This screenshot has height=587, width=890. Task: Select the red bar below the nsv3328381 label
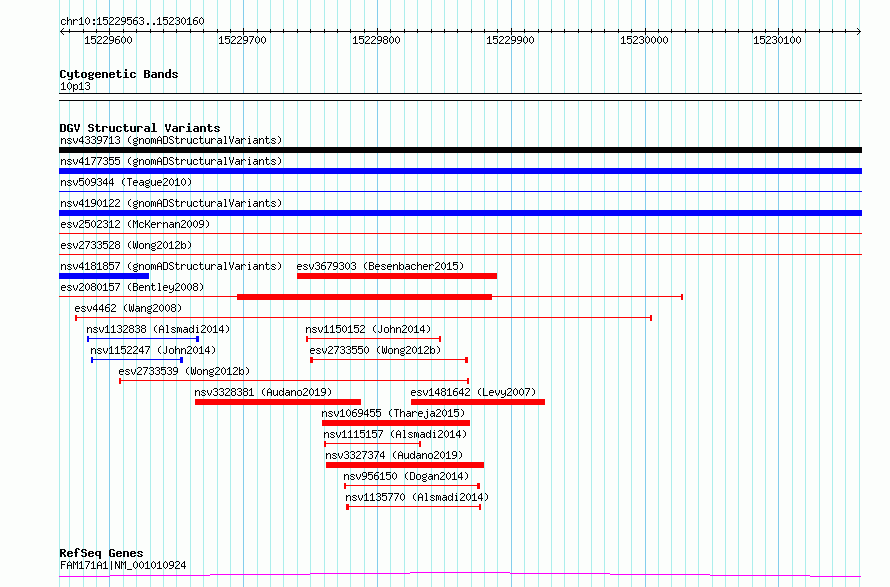tap(278, 402)
